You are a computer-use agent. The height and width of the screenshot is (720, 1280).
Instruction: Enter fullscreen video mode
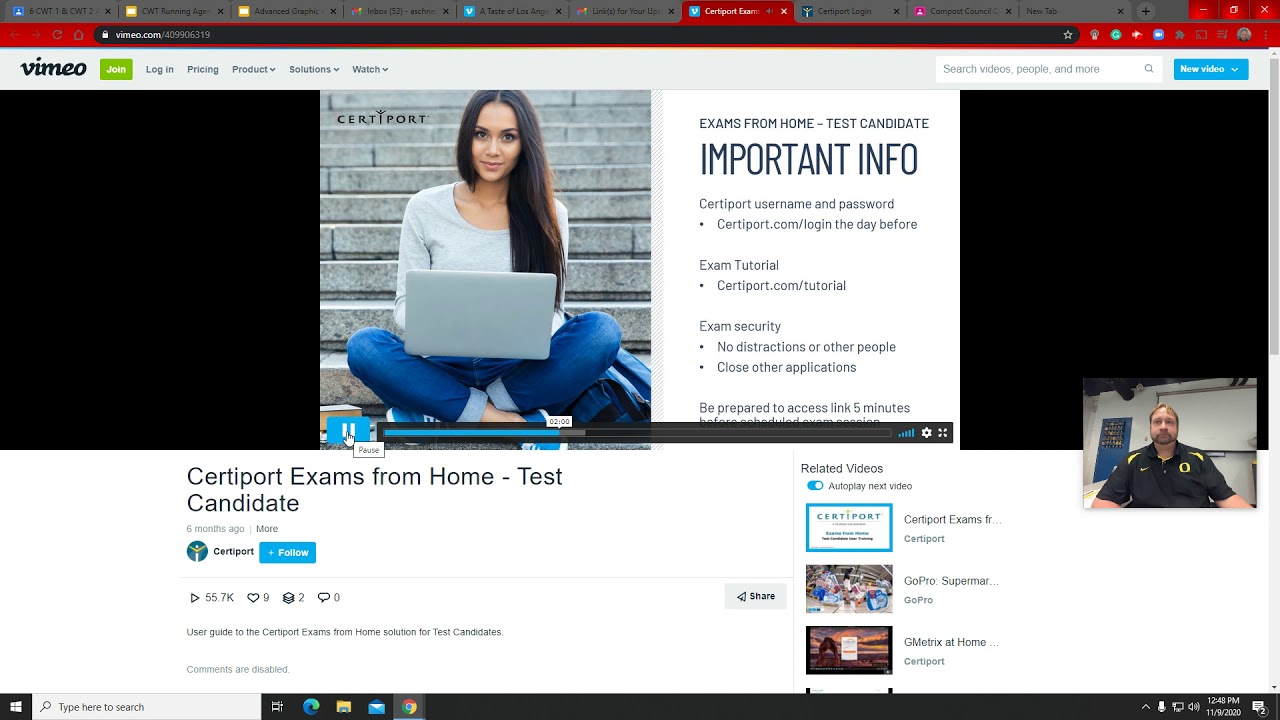942,433
